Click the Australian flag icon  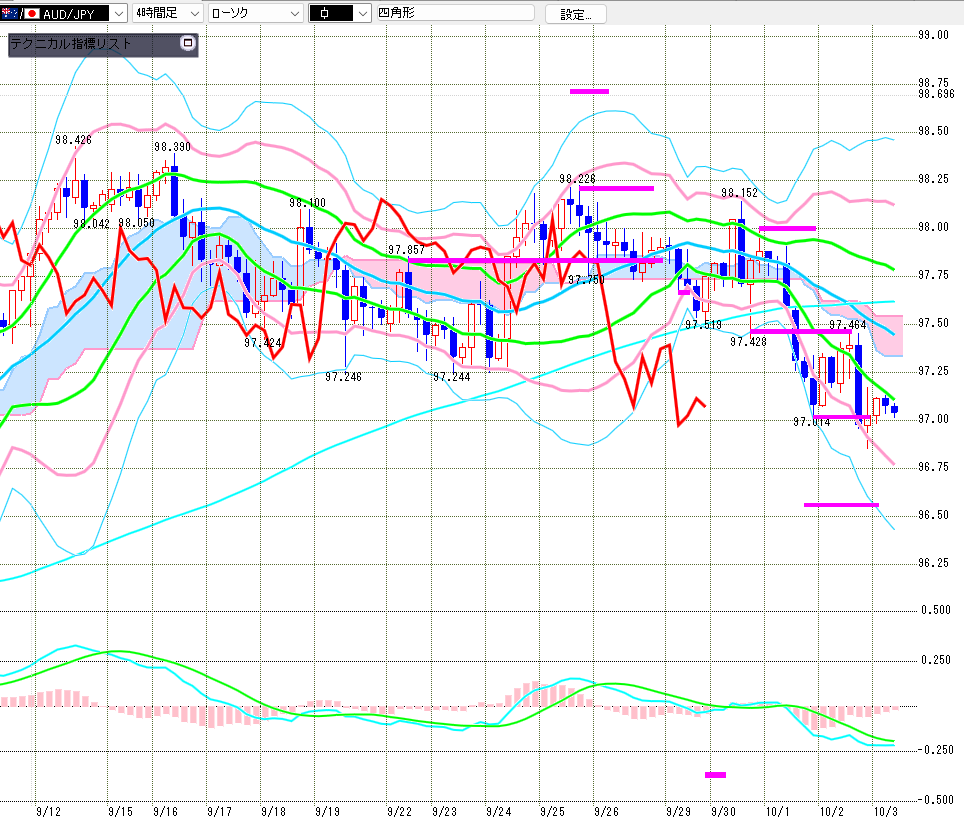click(9, 14)
